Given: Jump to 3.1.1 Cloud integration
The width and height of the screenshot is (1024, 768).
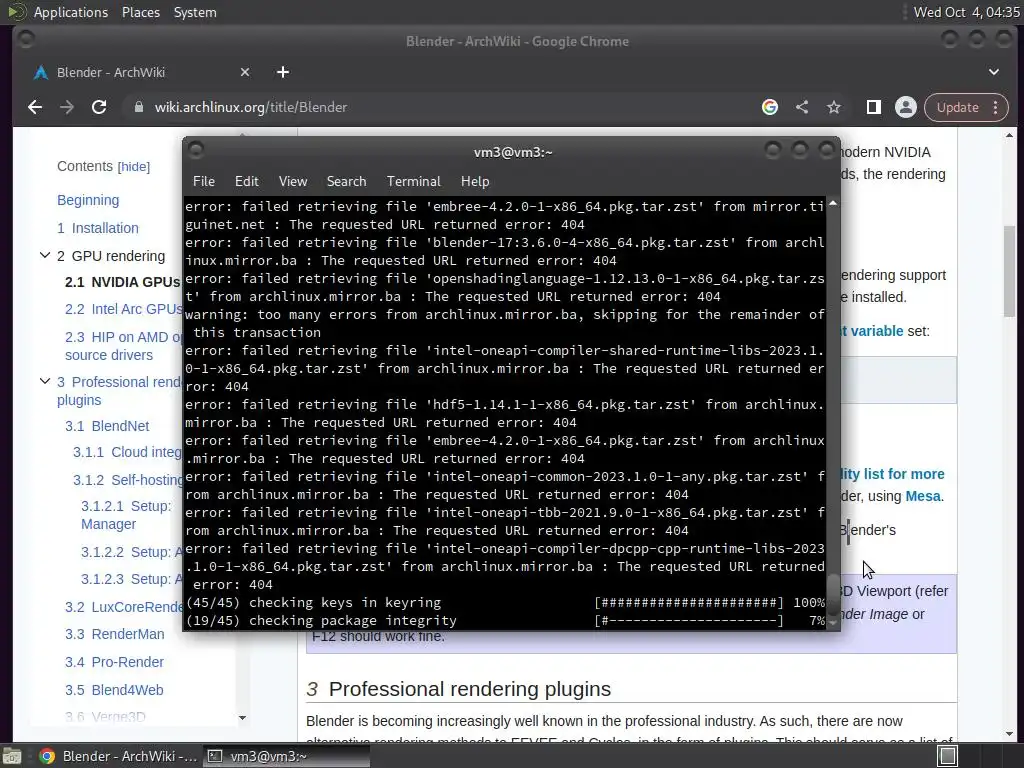Looking at the screenshot, I should click(127, 452).
